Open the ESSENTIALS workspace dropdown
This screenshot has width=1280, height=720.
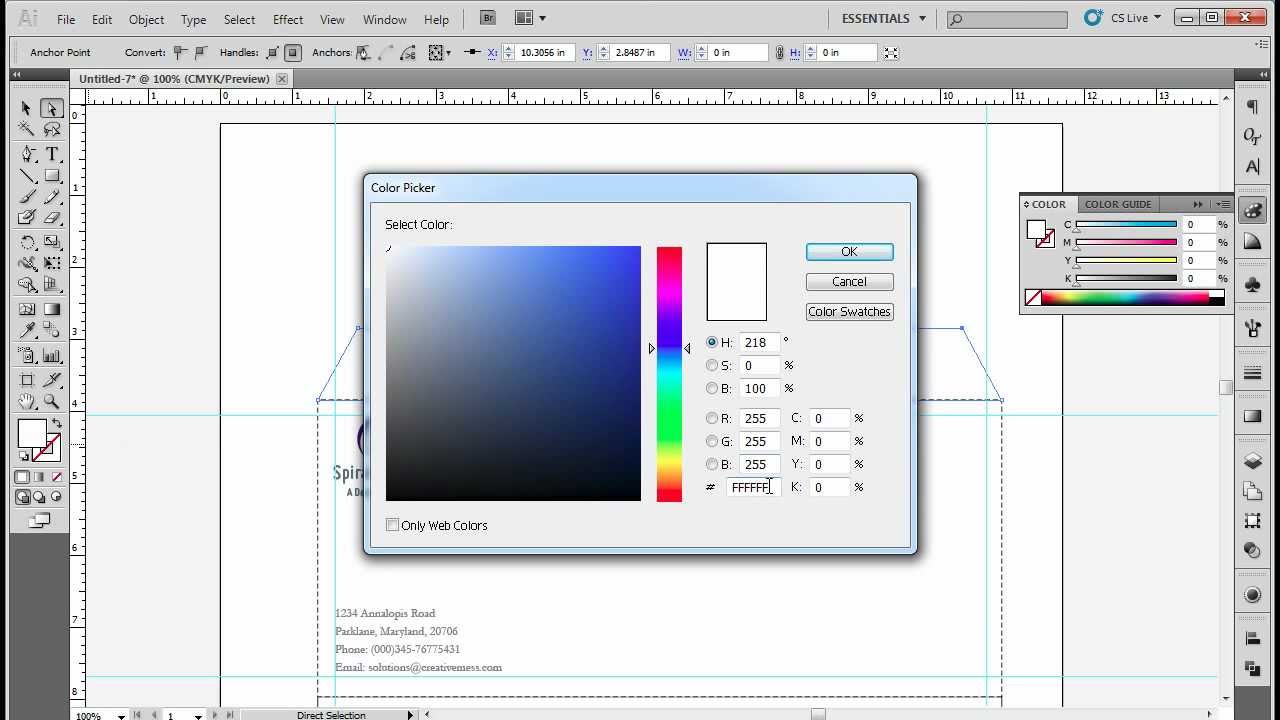pyautogui.click(x=882, y=18)
